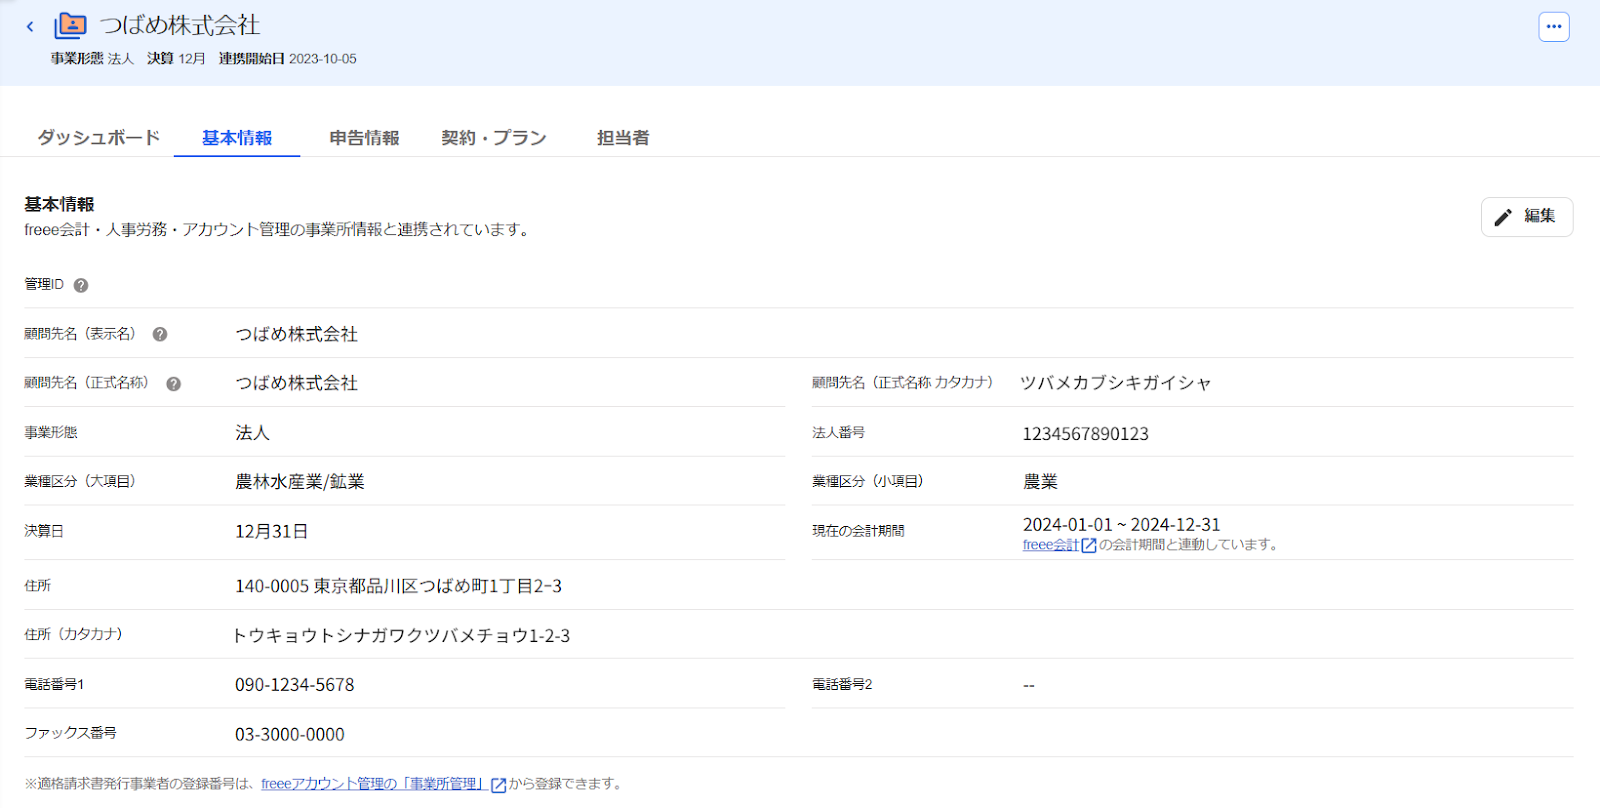Click fax number 03-3000-0000

point(290,735)
